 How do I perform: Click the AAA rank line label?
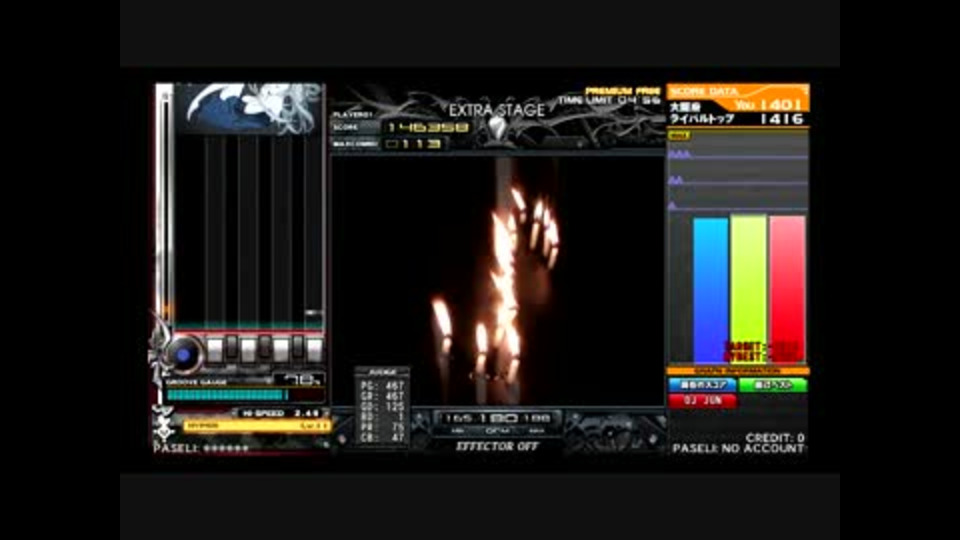coord(679,154)
